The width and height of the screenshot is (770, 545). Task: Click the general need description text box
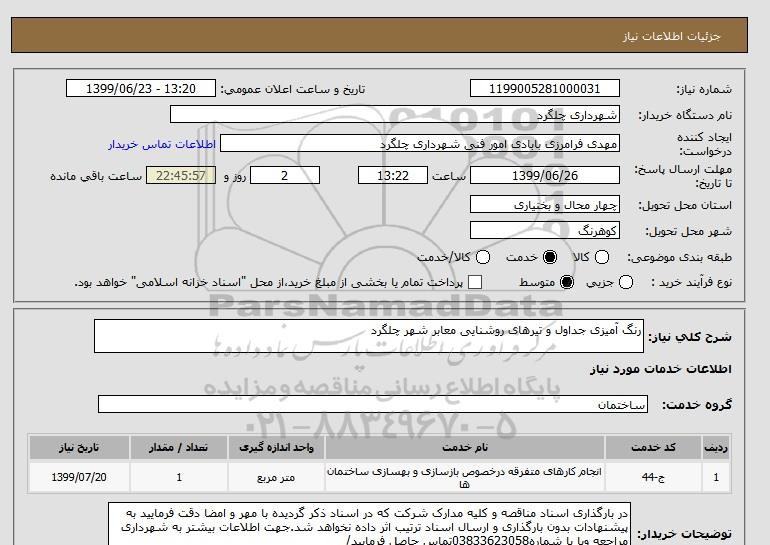[x=369, y=336]
